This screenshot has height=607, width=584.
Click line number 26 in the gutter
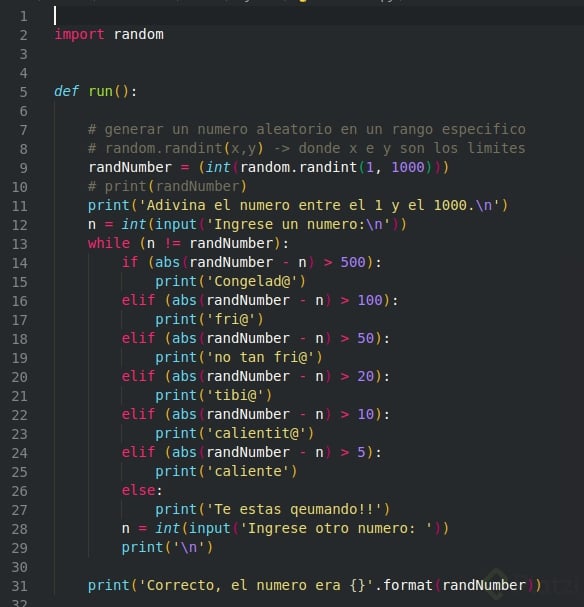19,491
